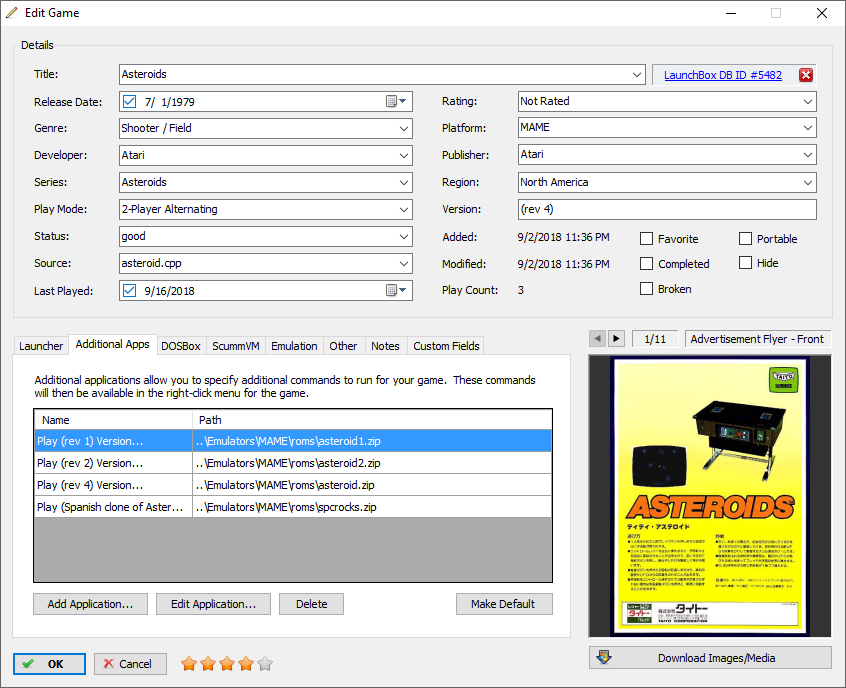The height and width of the screenshot is (688, 846).
Task: Click the Version text field
Action: pyautogui.click(x=667, y=209)
